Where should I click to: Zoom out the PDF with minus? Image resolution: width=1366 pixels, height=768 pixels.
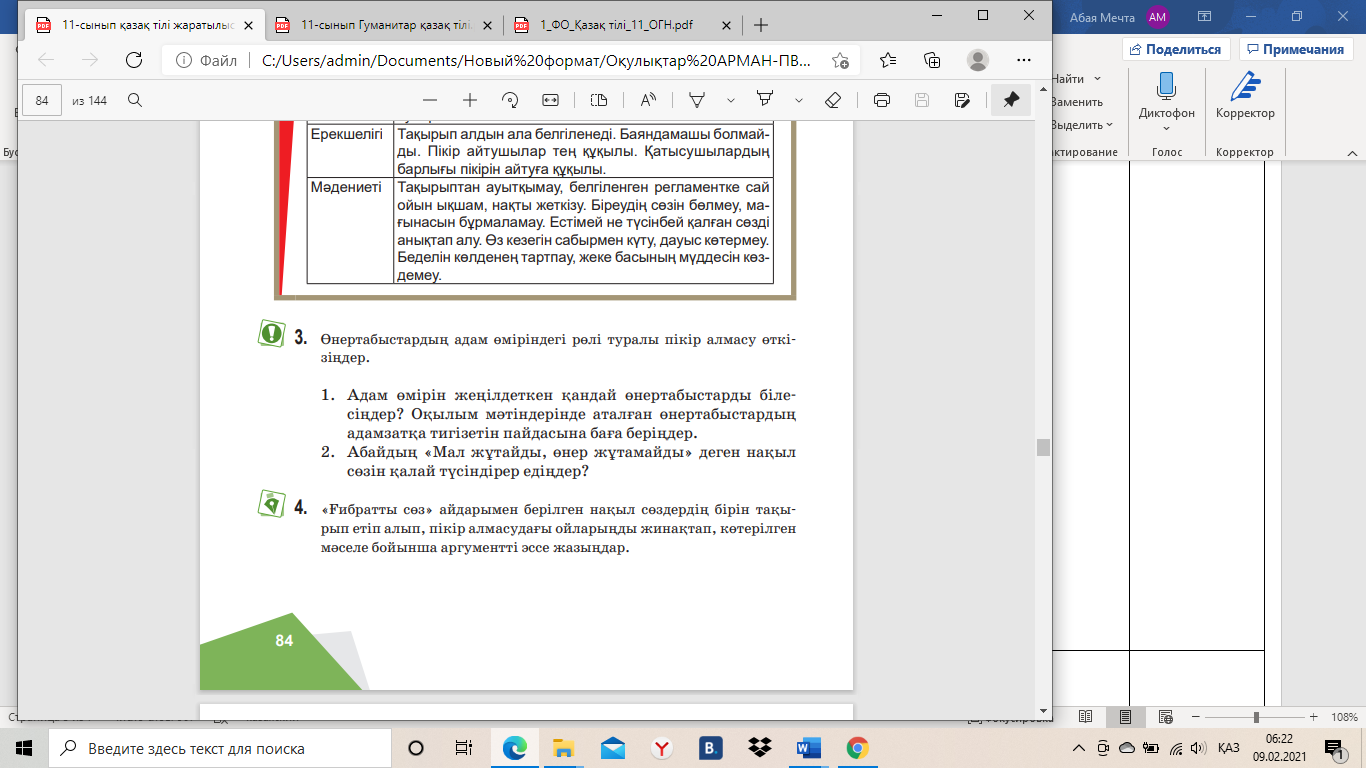click(x=430, y=100)
